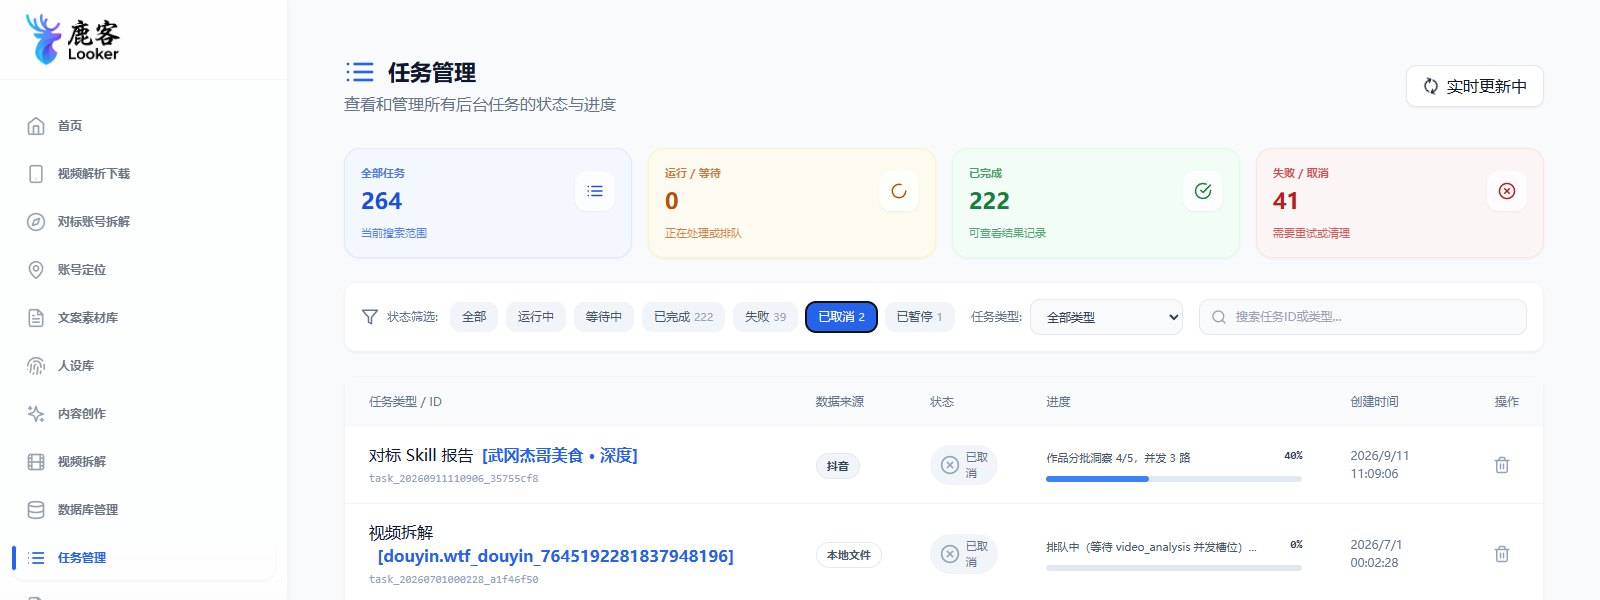Click the 已完成 222 summary card

tap(1096, 203)
